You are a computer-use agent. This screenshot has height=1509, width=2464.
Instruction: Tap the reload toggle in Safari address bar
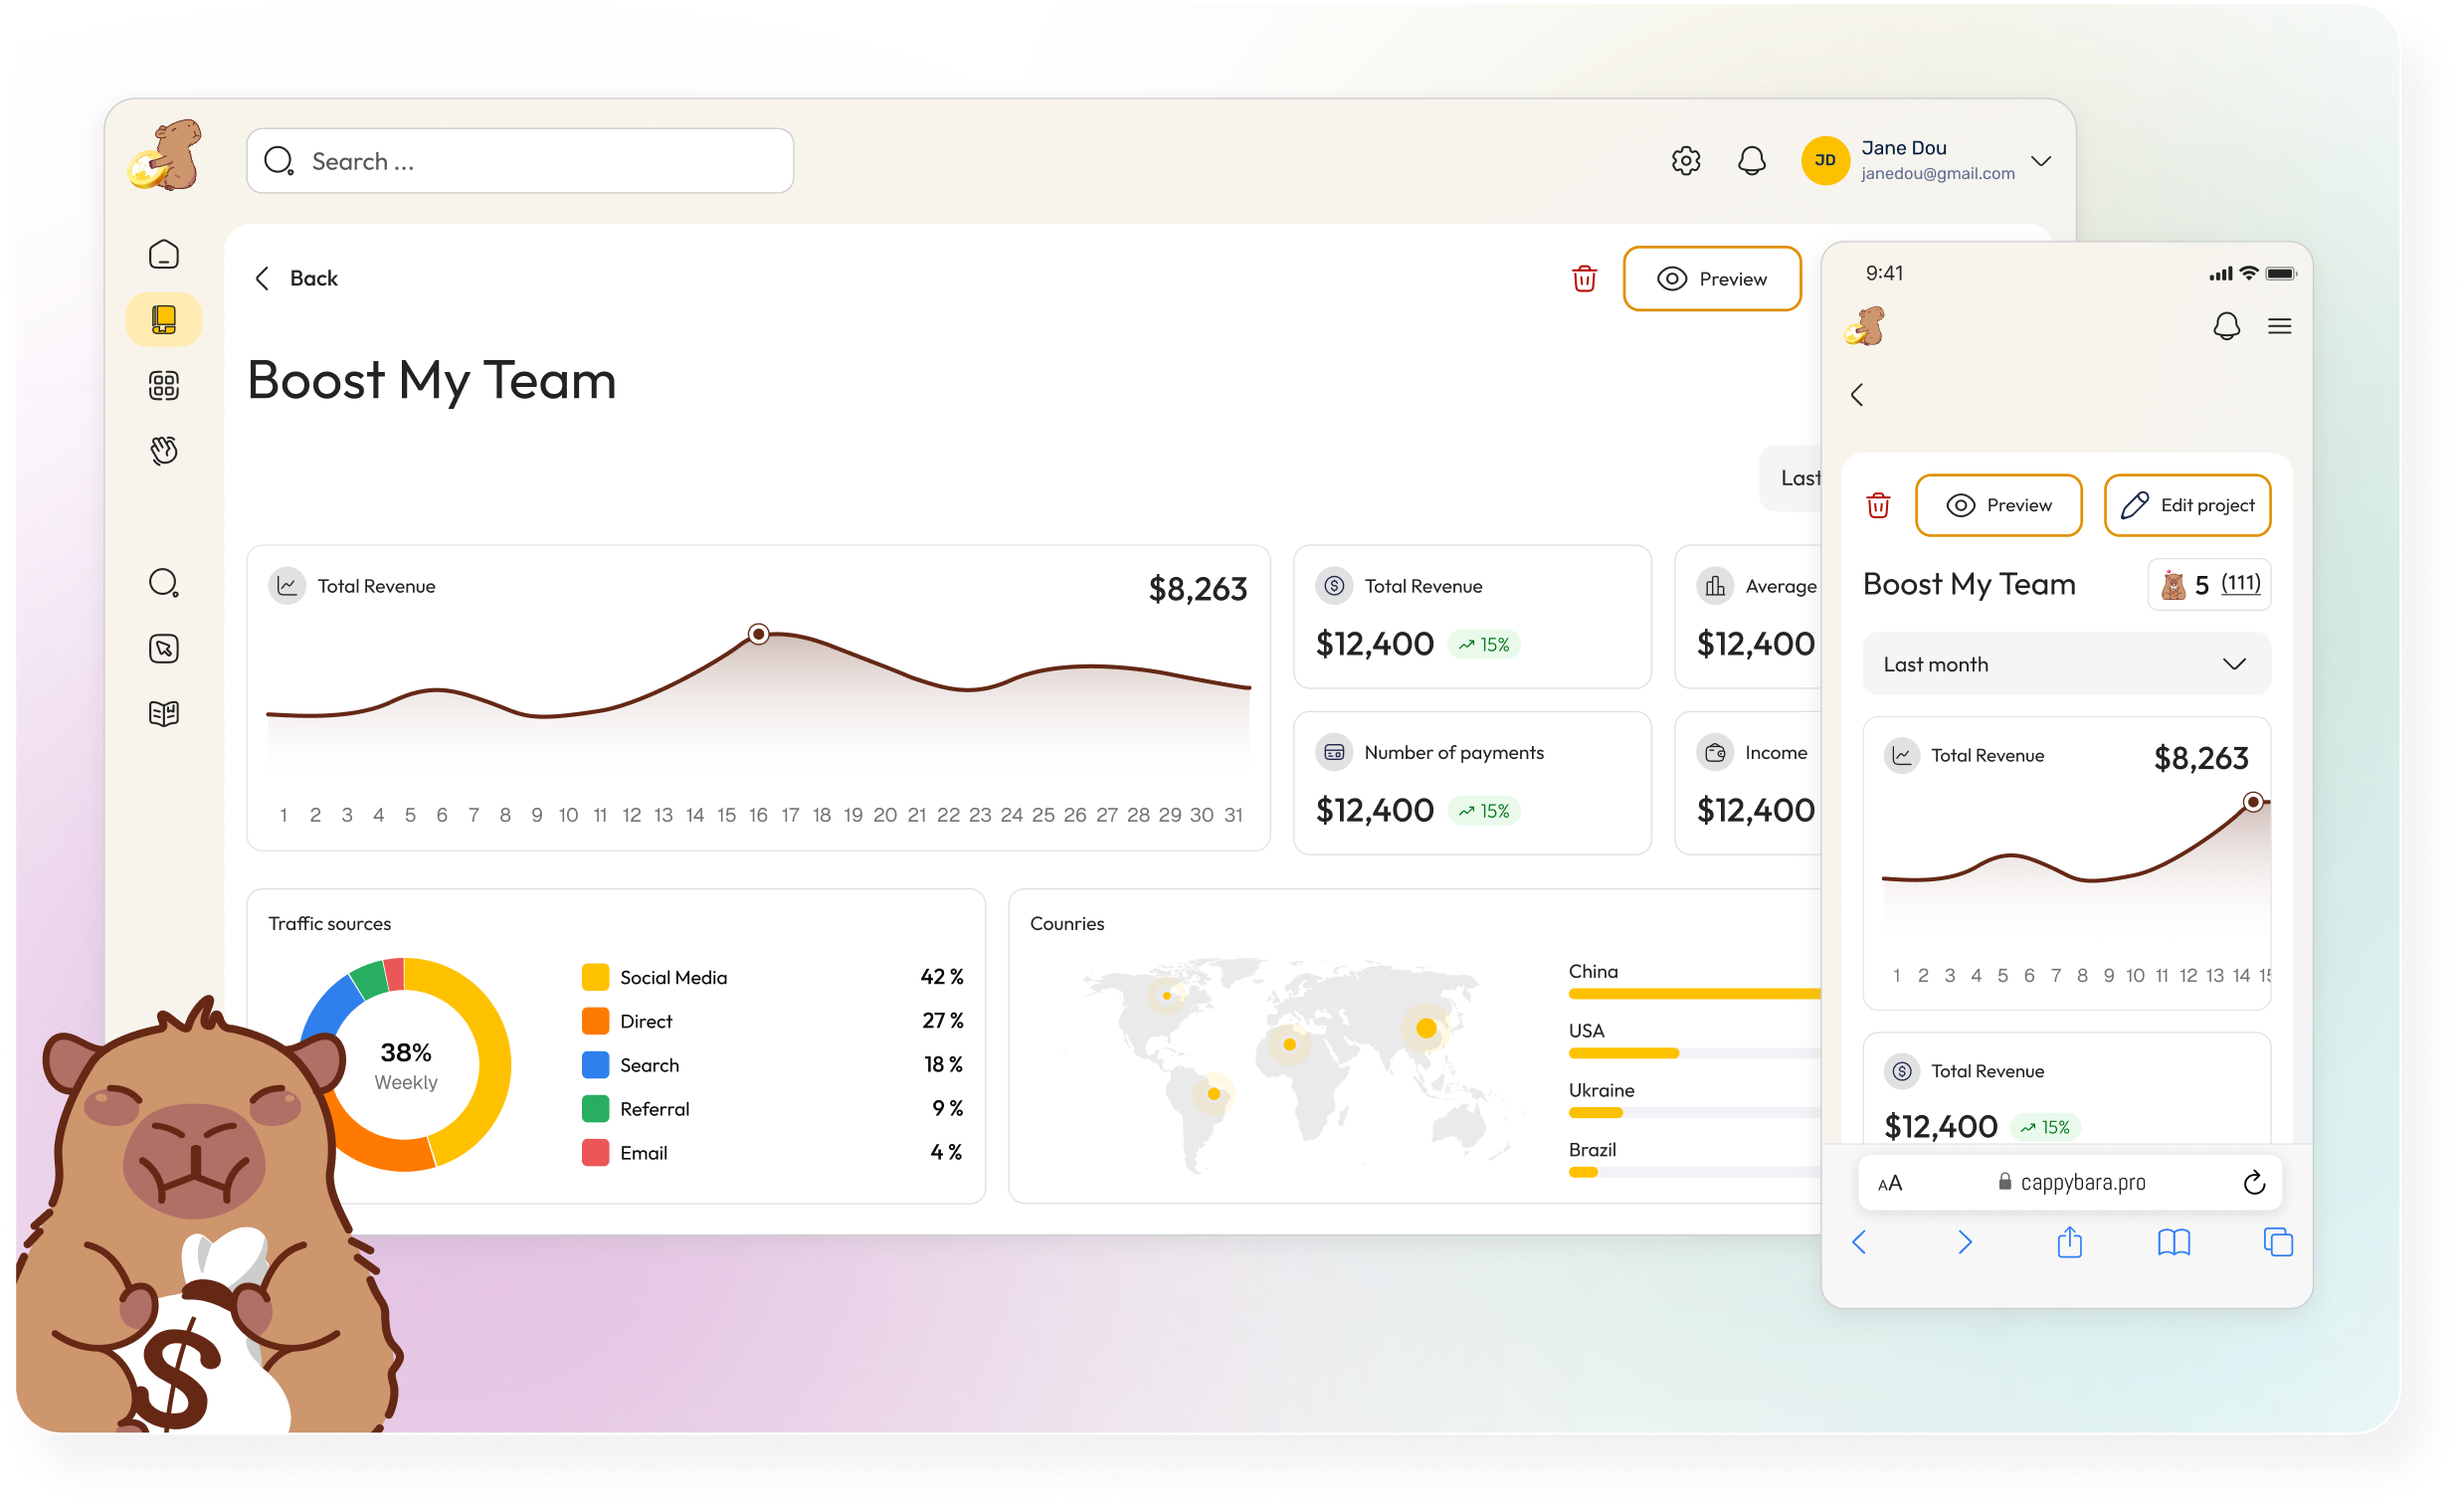(x=2254, y=1182)
